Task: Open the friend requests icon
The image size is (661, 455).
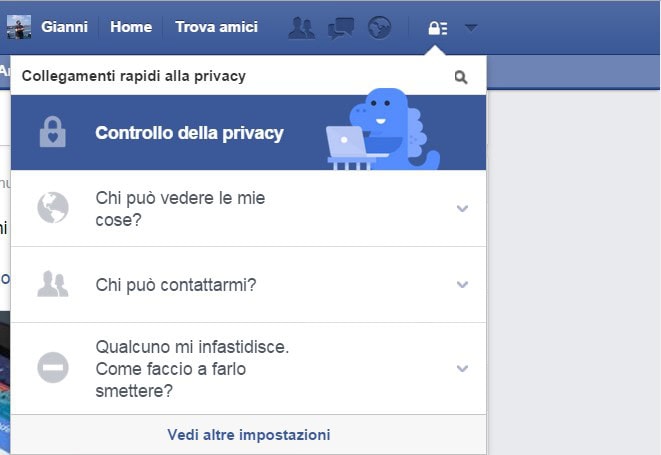Action: pyautogui.click(x=301, y=28)
